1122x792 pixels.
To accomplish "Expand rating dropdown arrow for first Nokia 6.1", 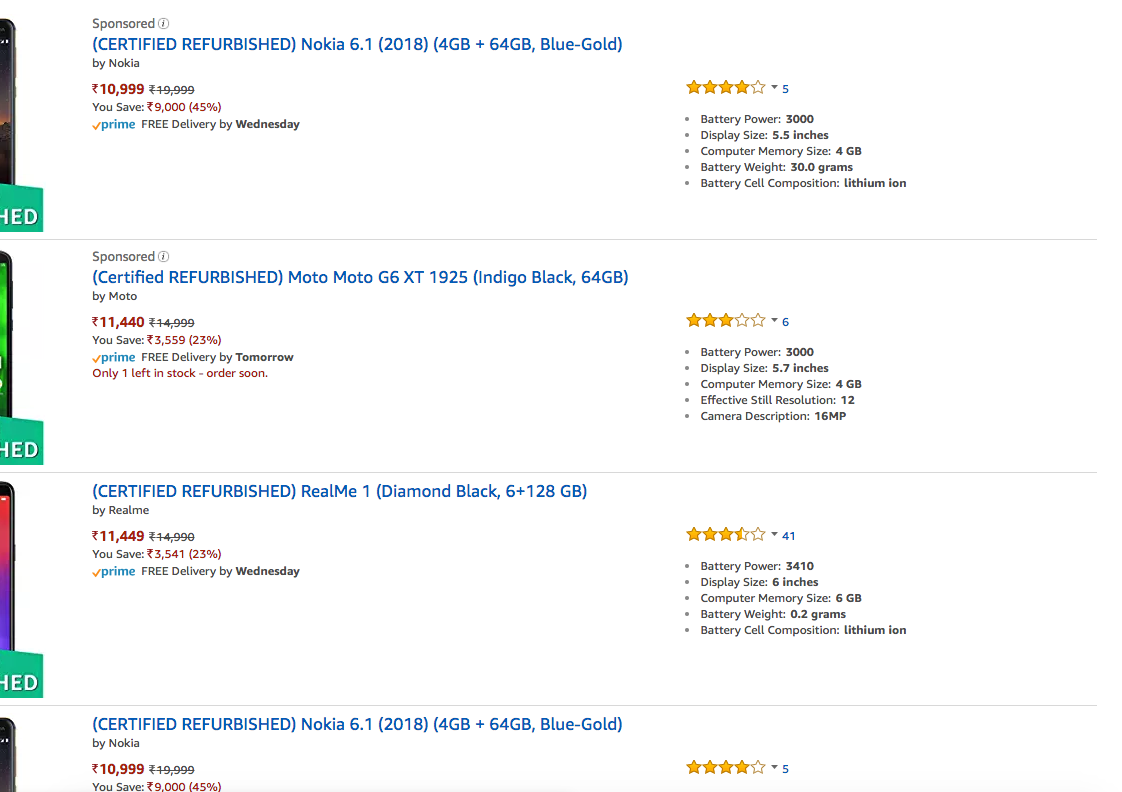I will [774, 88].
